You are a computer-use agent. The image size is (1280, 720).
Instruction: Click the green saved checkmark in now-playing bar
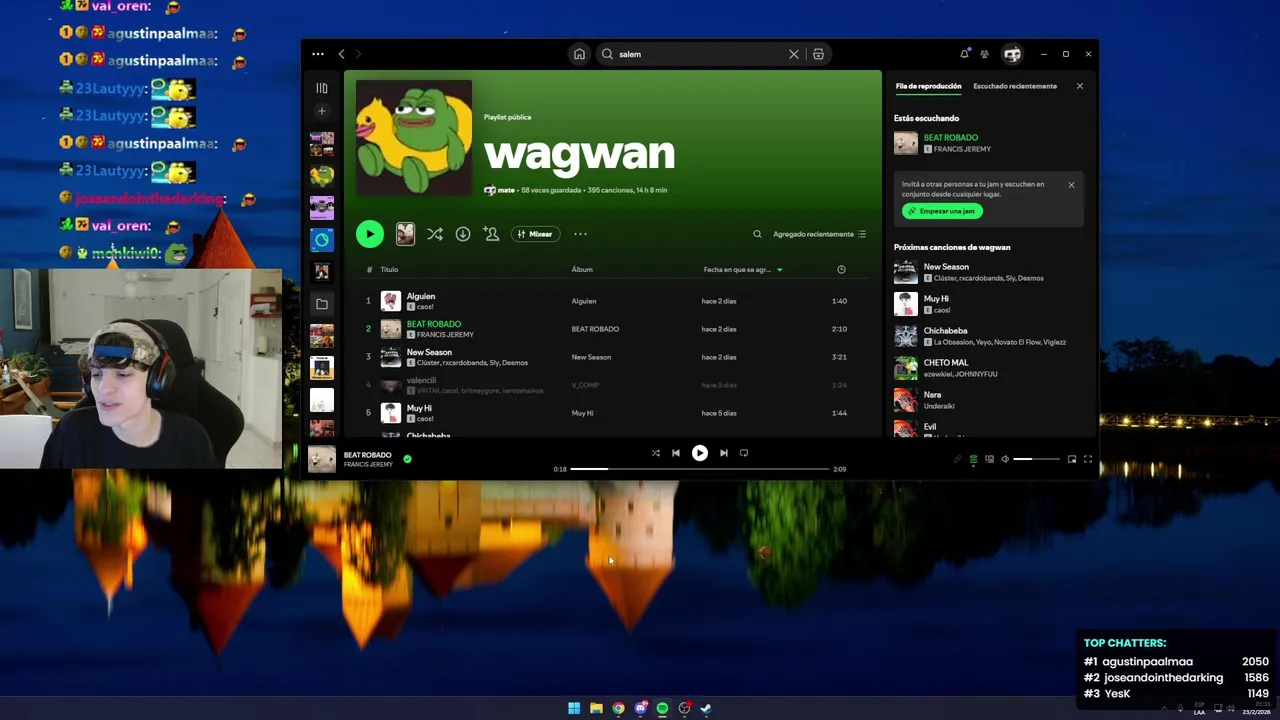coord(407,459)
